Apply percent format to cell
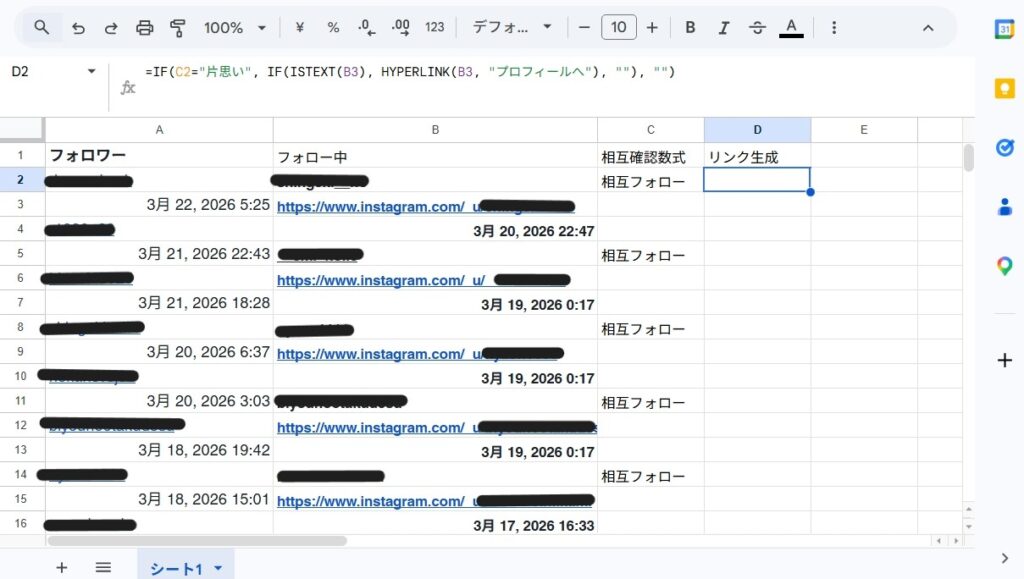The height and width of the screenshot is (579, 1024). [333, 28]
